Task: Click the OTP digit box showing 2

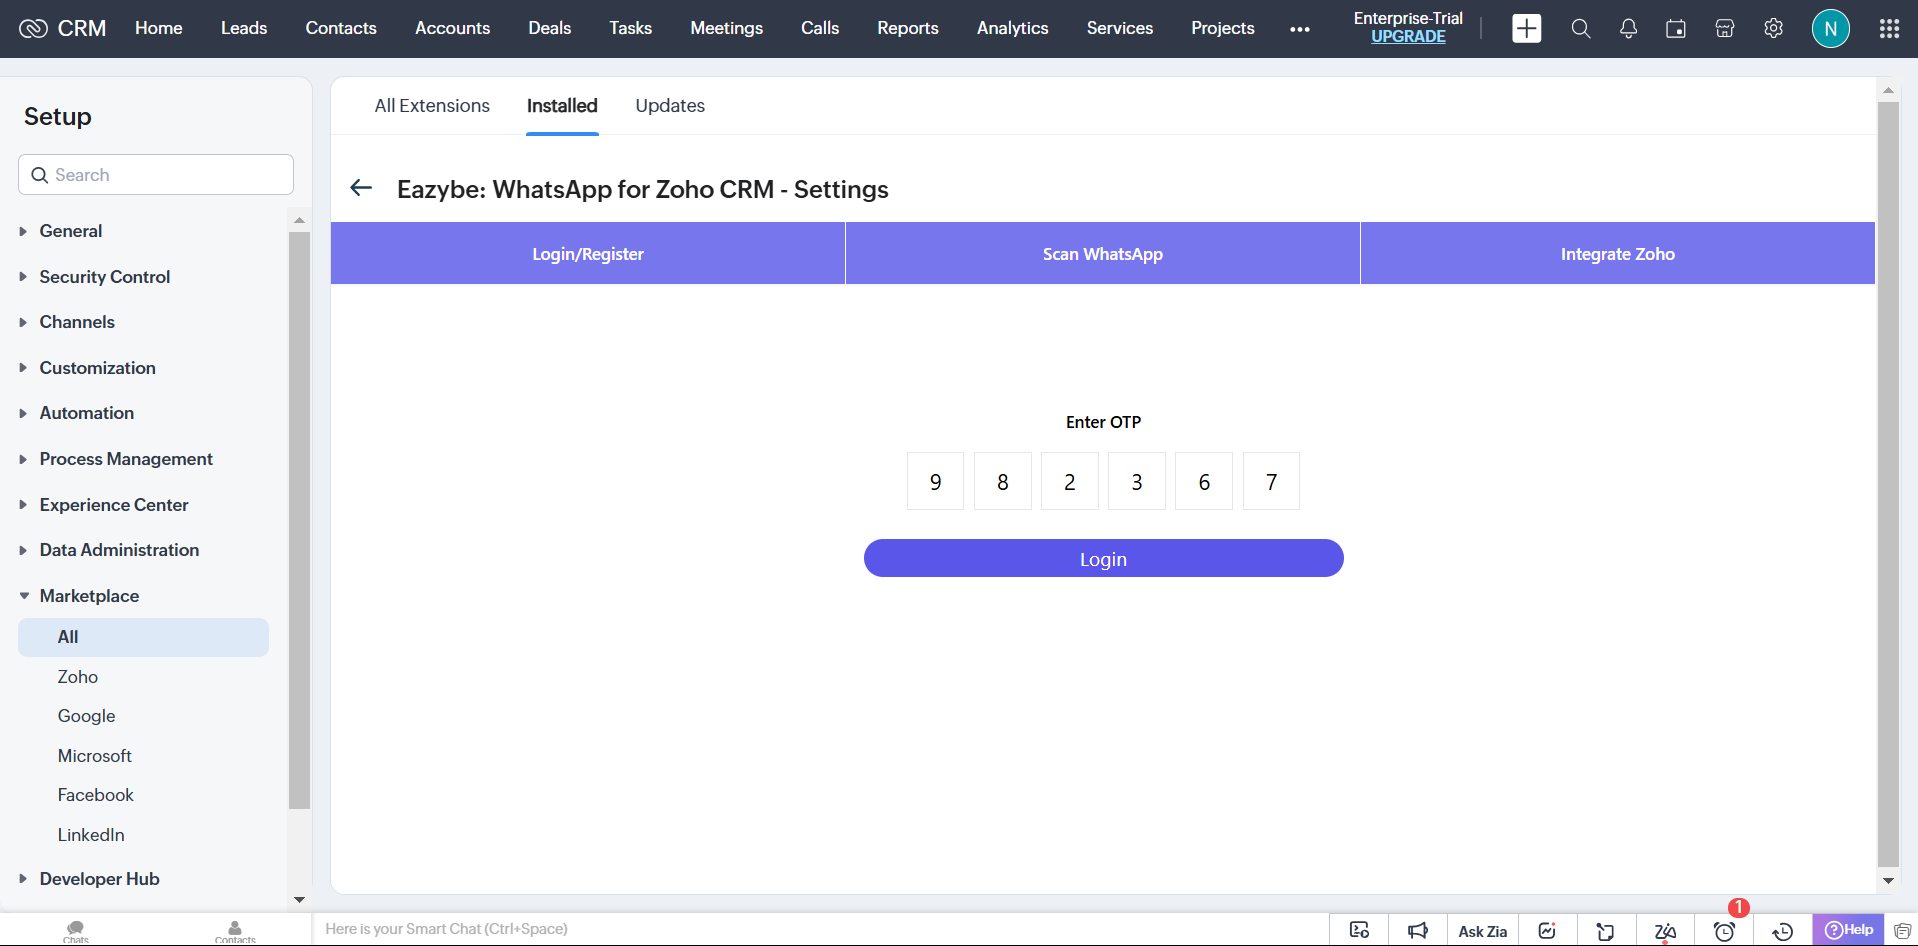Action: [1070, 481]
